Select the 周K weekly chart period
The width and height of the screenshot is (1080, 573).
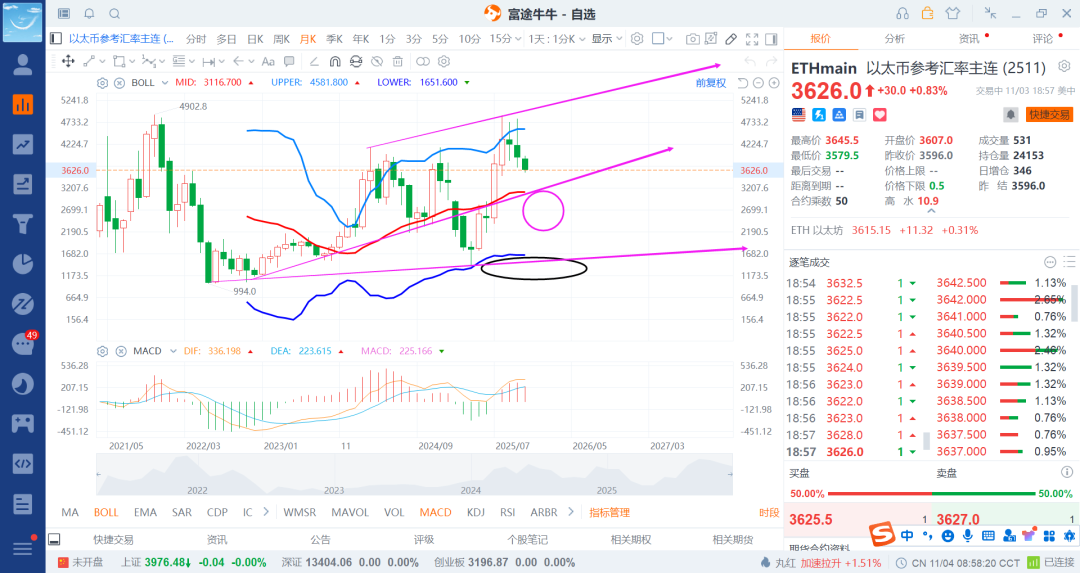280,39
